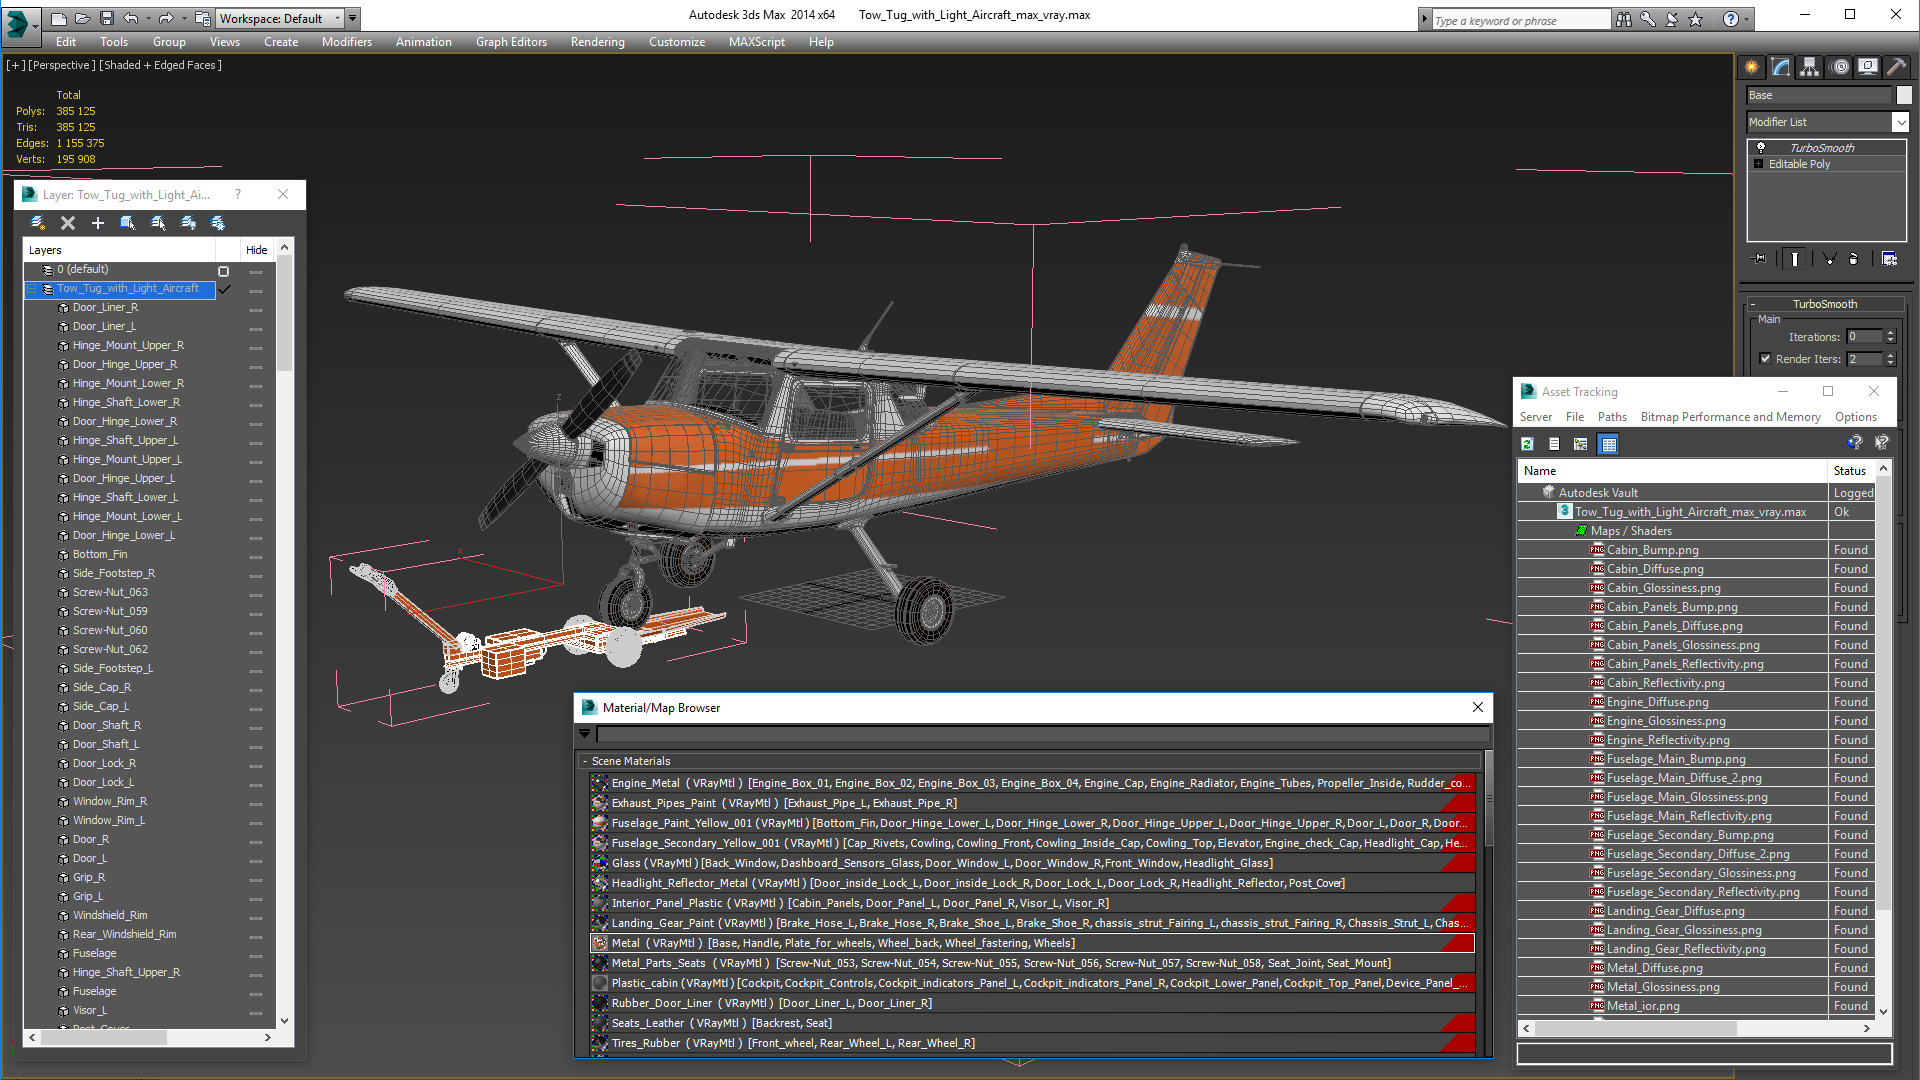Open Configure Modifier Sets
Viewport: 1920px width, 1080px height.
(x=1889, y=259)
